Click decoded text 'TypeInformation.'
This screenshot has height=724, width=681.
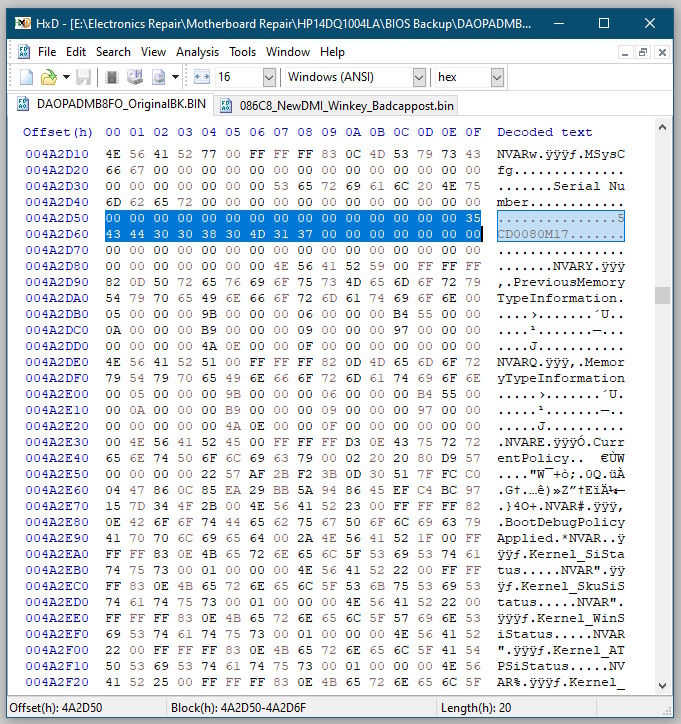[560, 298]
